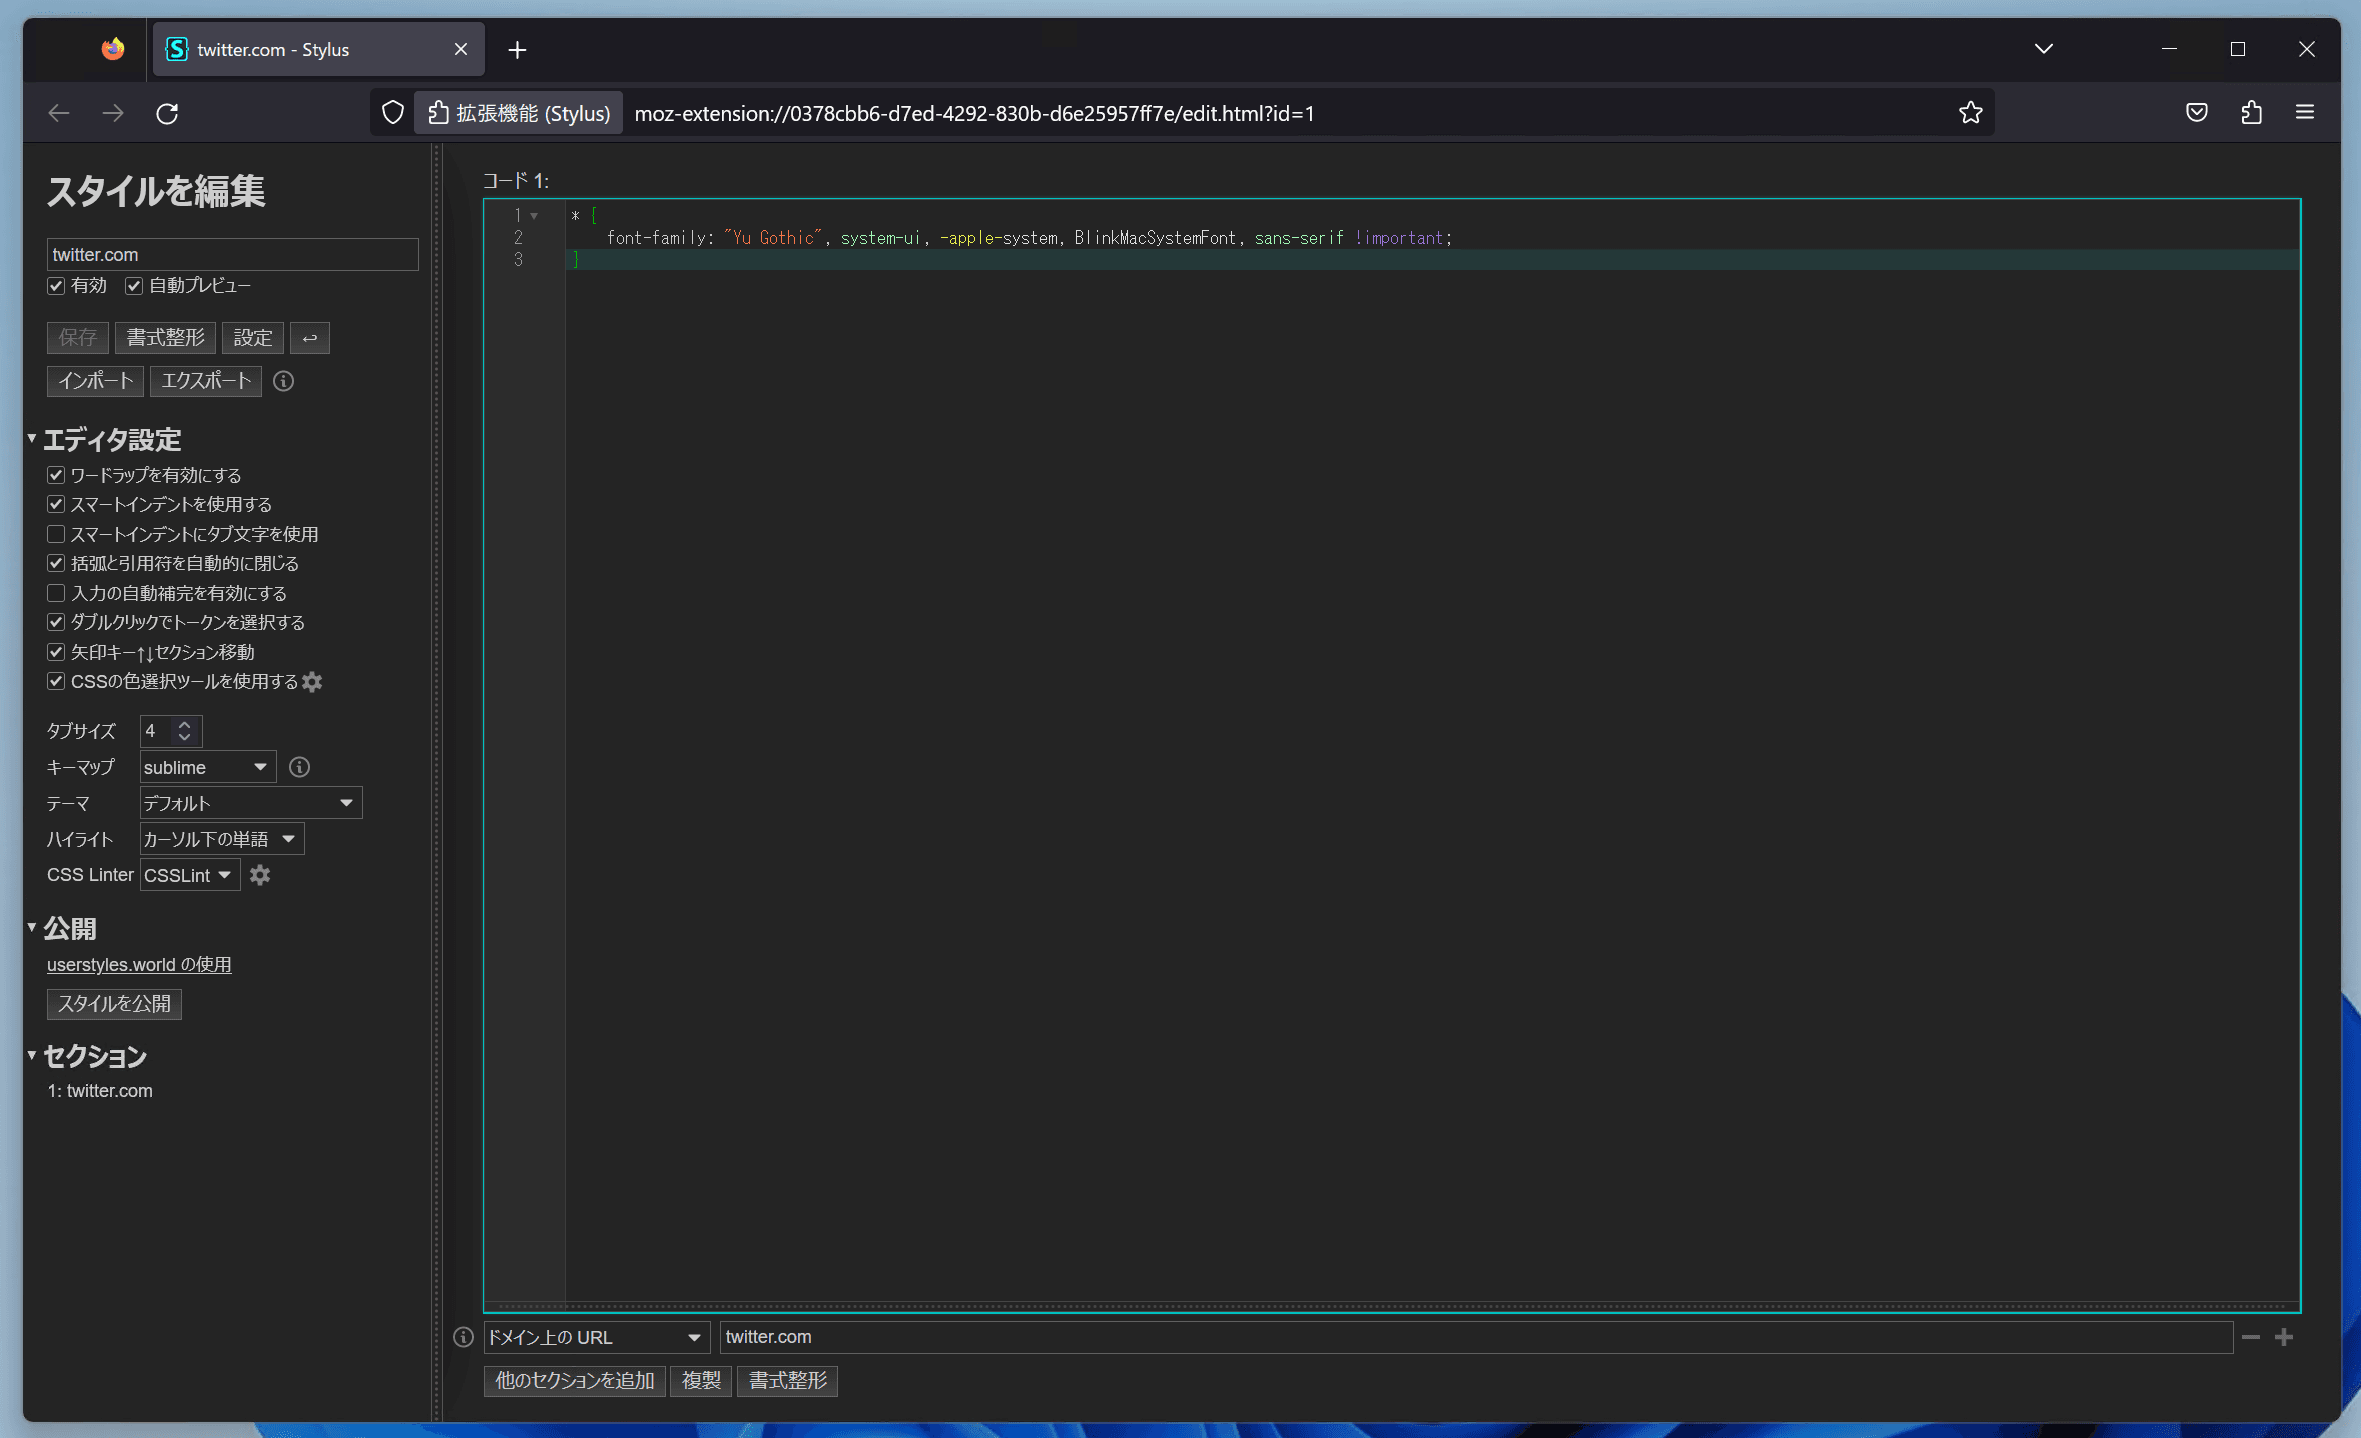This screenshot has width=2361, height=1438.
Task: Open the テーマ dropdown showing デフォルト
Action: tap(251, 803)
